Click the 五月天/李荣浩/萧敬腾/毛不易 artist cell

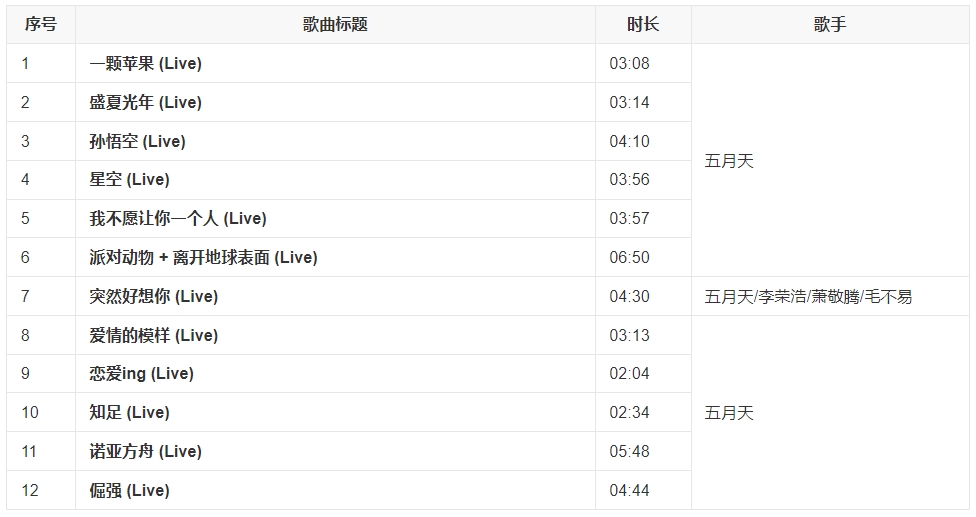point(808,297)
